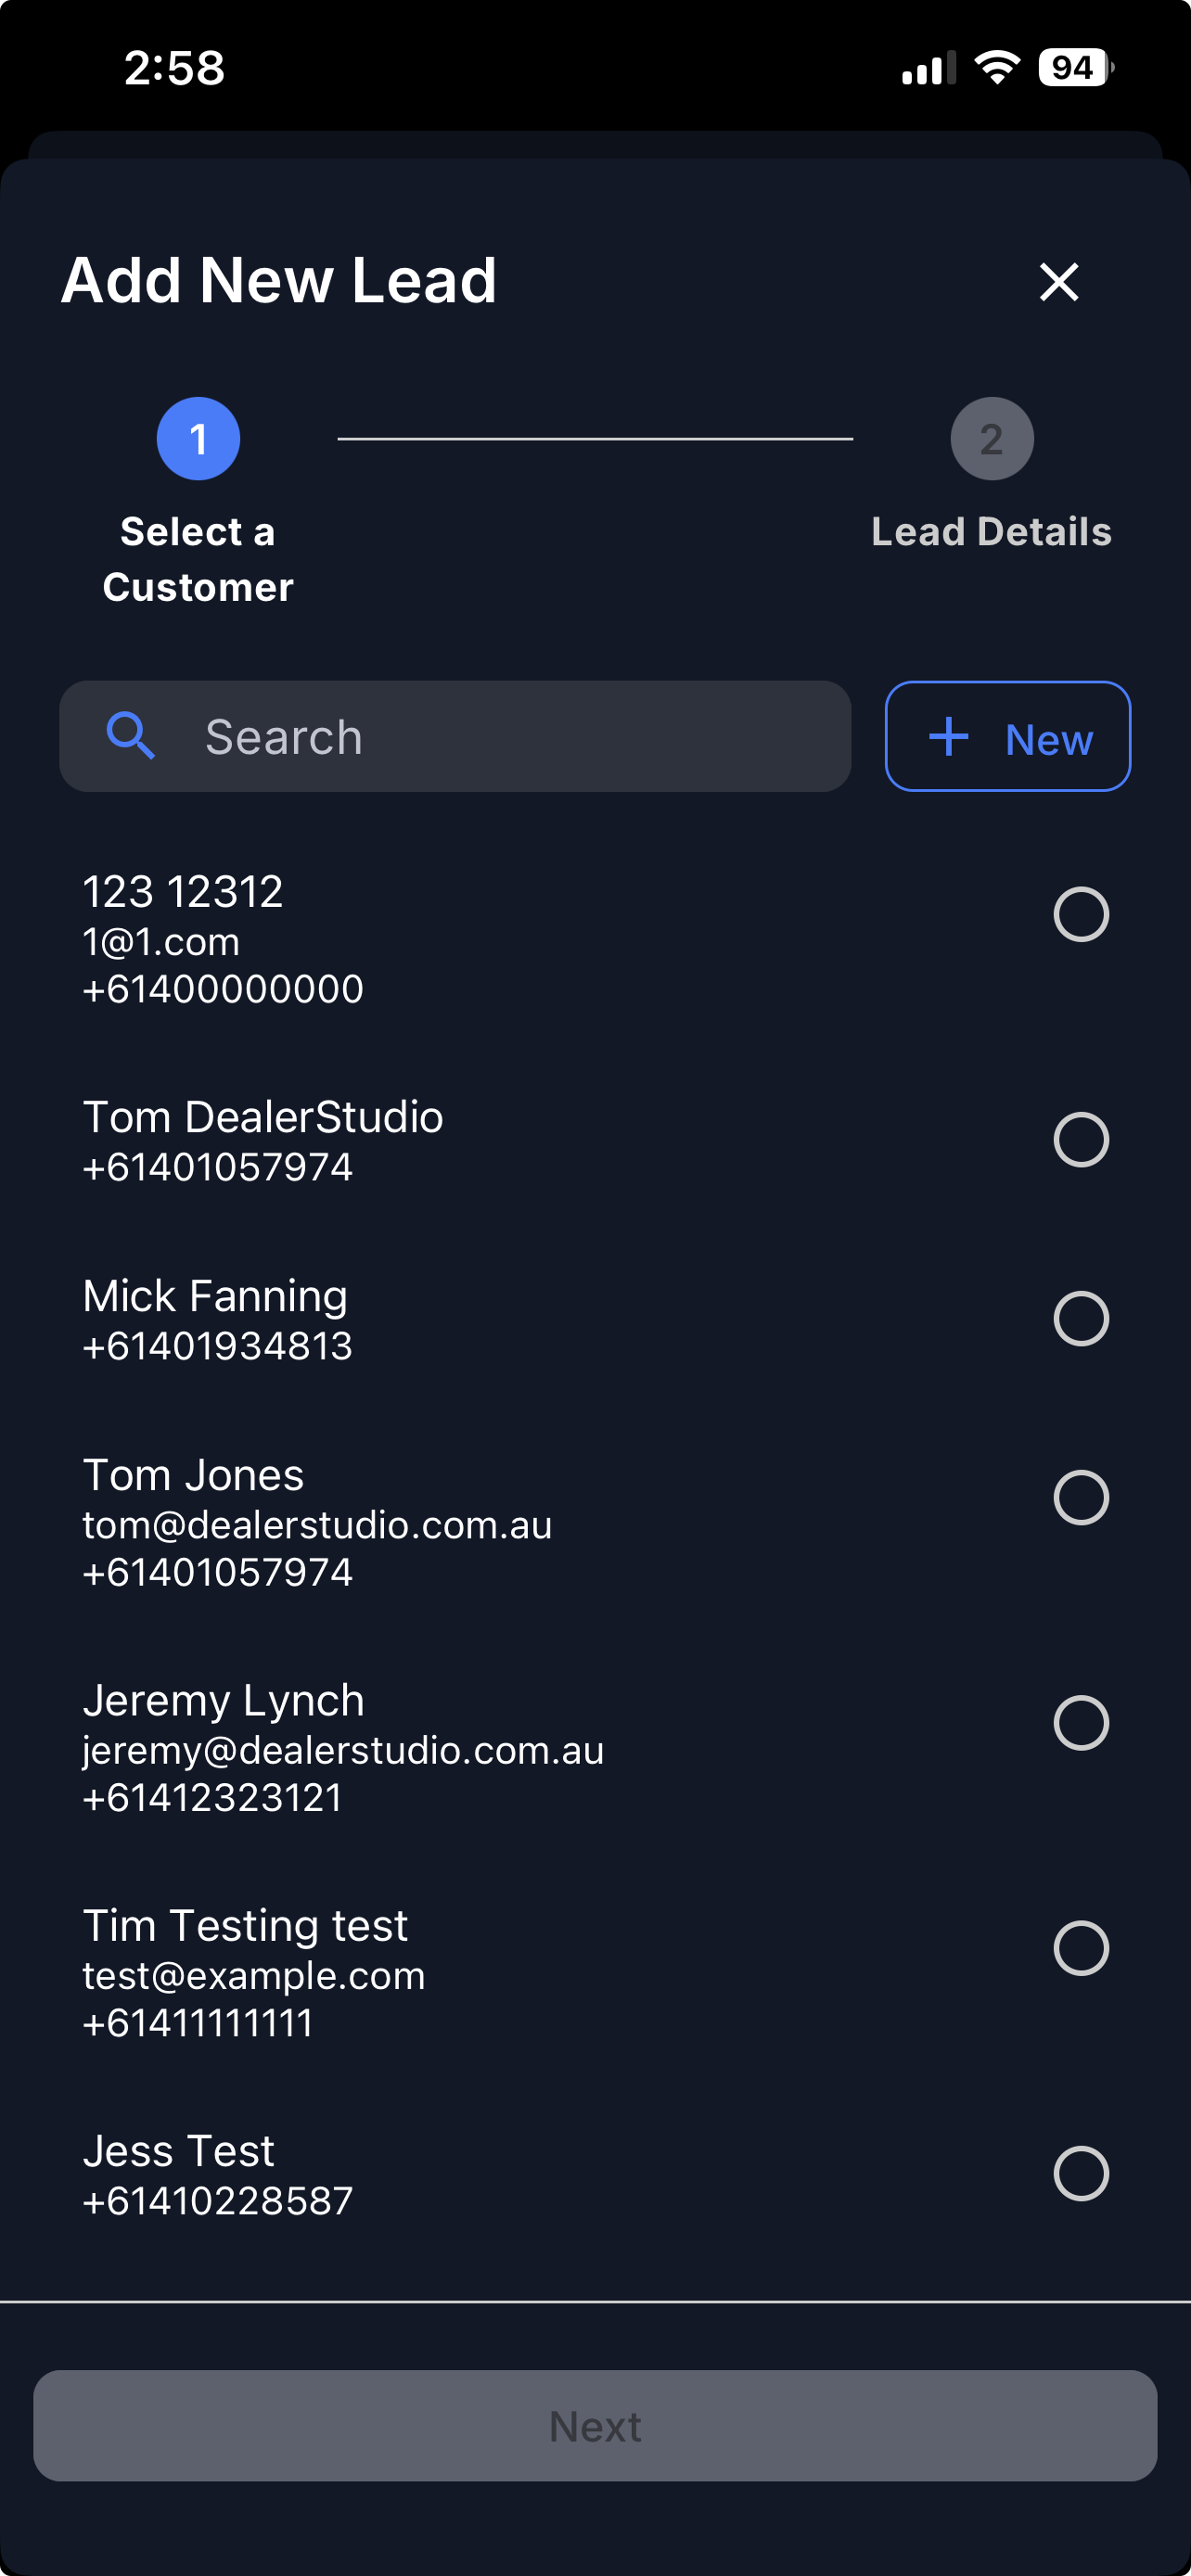This screenshot has height=2576, width=1191.
Task: Tap the tom@dealerstudio.com.au email entry
Action: pos(317,1525)
